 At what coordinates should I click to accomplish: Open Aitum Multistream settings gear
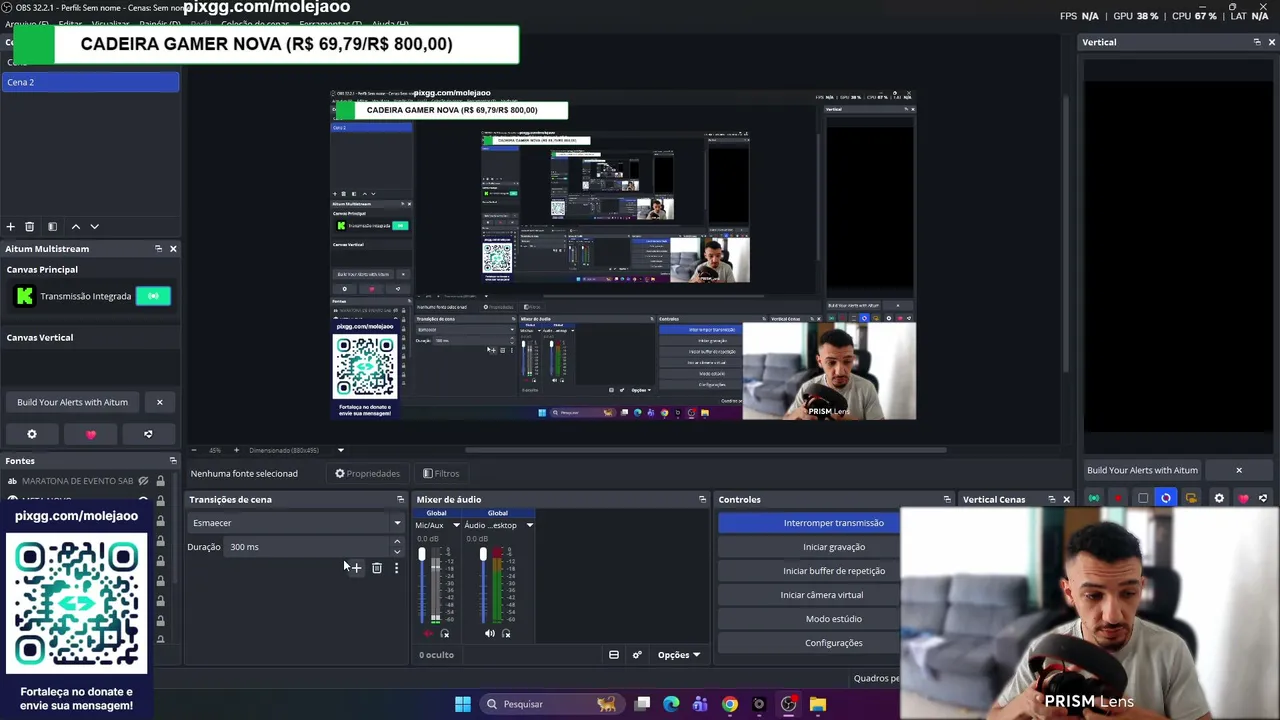[32, 434]
